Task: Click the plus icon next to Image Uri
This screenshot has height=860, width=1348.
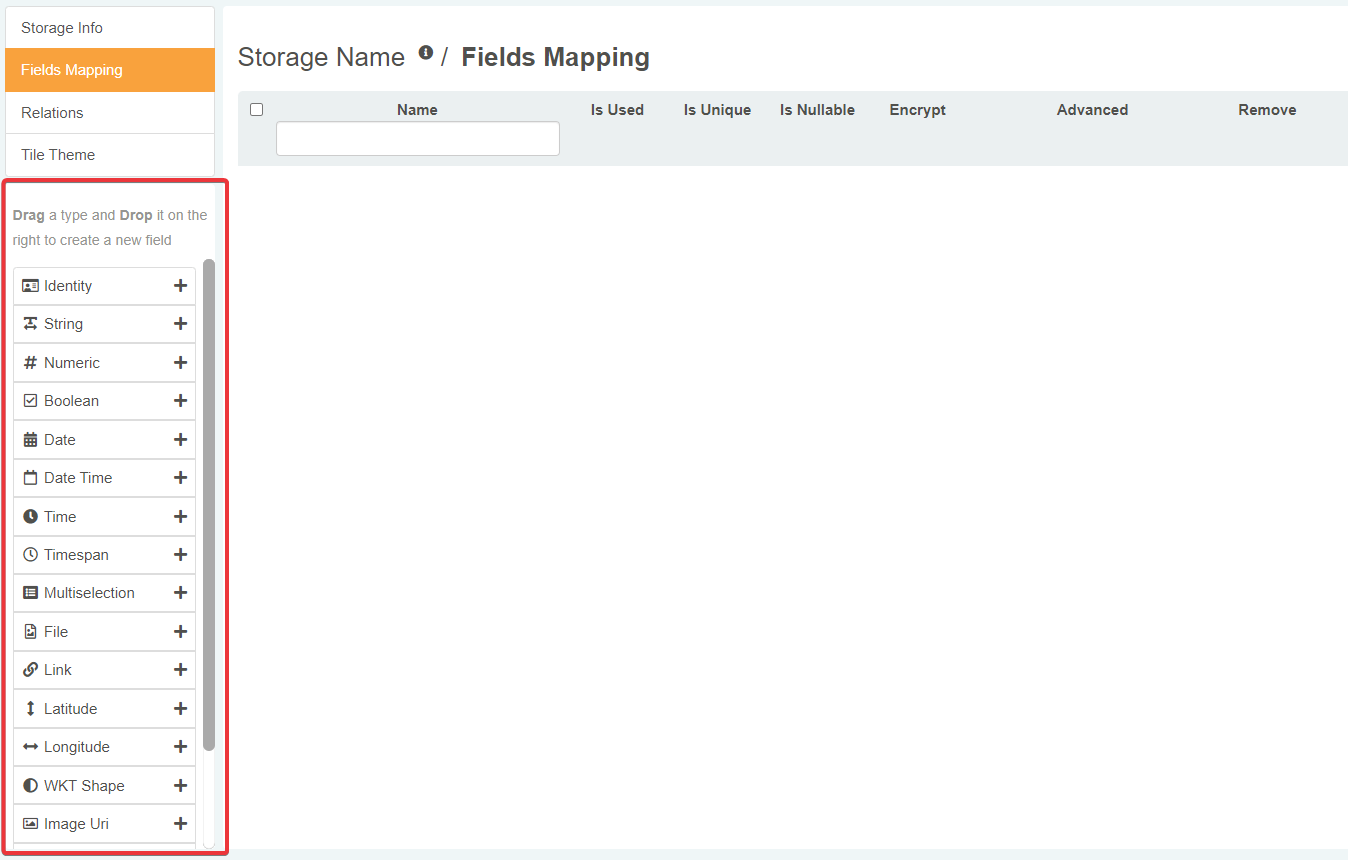Action: [x=180, y=824]
